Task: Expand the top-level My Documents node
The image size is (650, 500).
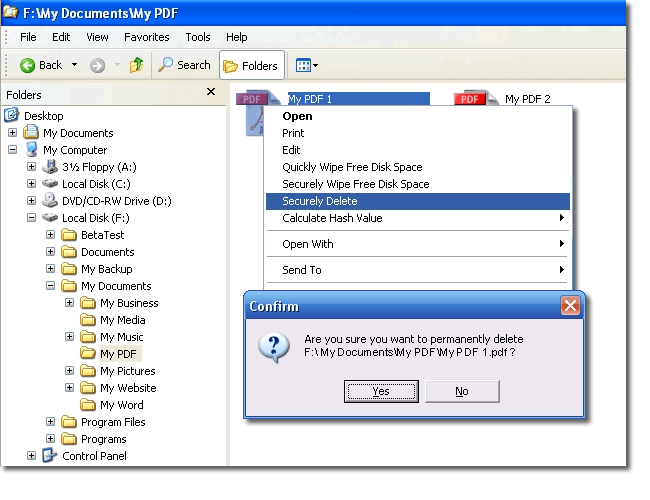Action: (12, 132)
